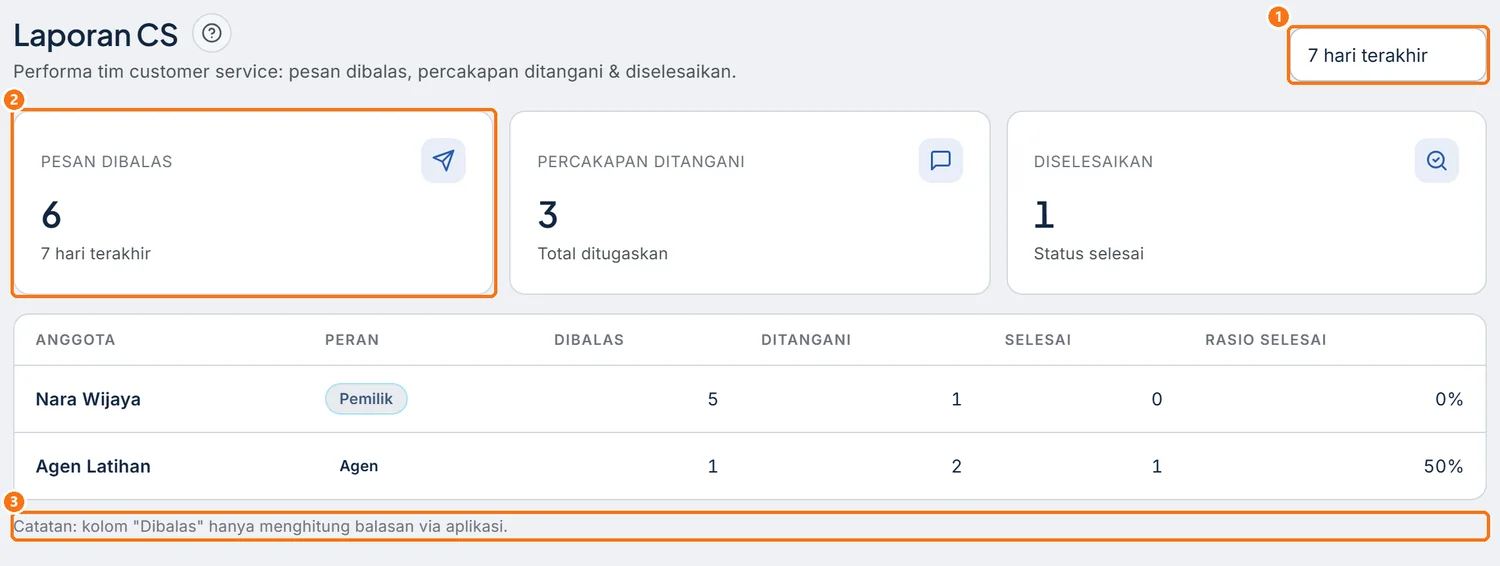Click Dibalas value 5 in Nara Wijaya row
Image resolution: width=1500 pixels, height=566 pixels.
(x=713, y=399)
